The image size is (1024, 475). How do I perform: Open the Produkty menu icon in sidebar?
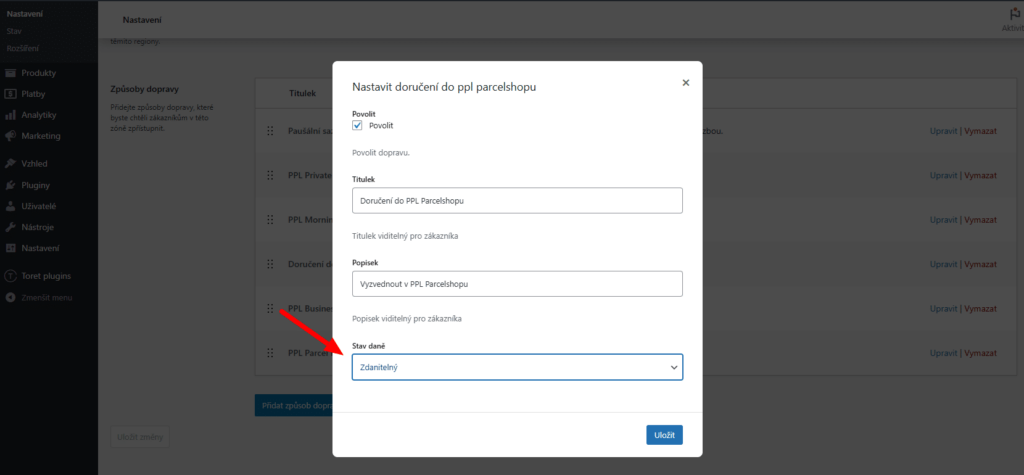pos(10,73)
